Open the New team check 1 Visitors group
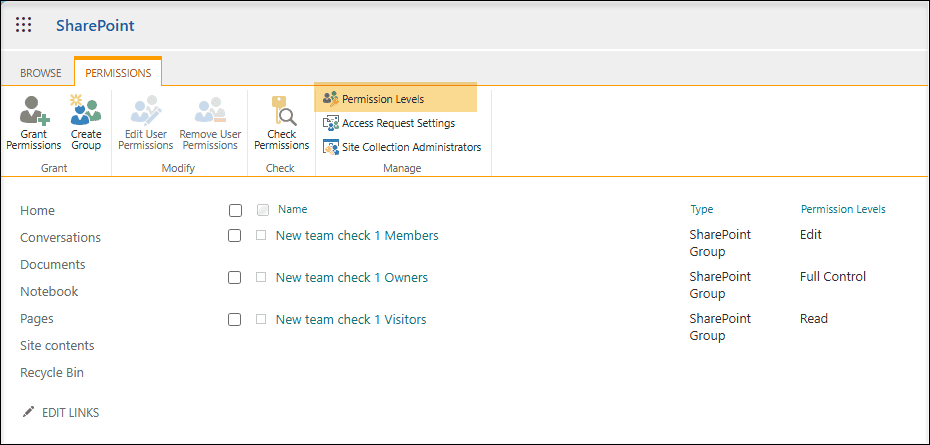Image resolution: width=930 pixels, height=445 pixels. [351, 319]
